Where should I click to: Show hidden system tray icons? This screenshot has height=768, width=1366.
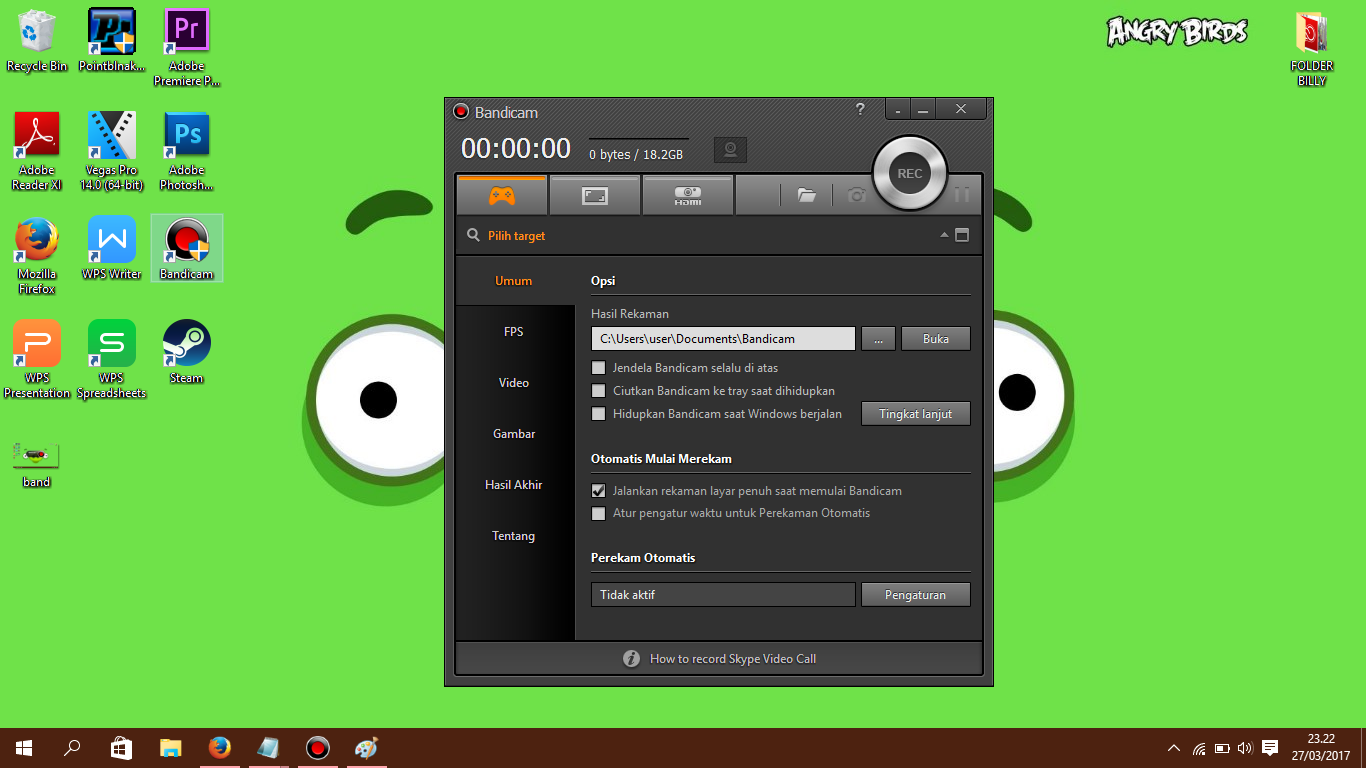pos(1174,748)
